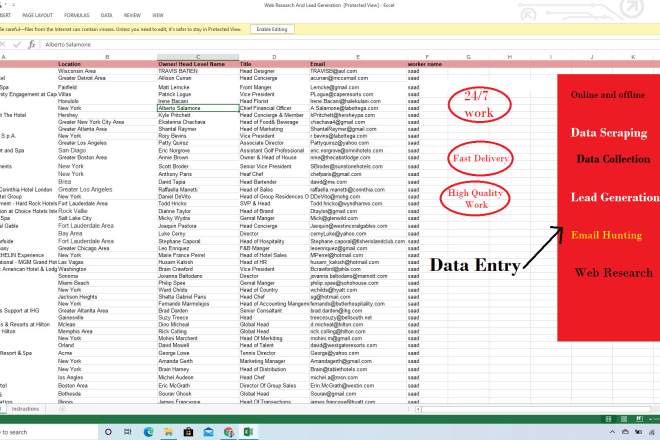Select column F header
Screen dimensions: 660x440
coord(427,57)
